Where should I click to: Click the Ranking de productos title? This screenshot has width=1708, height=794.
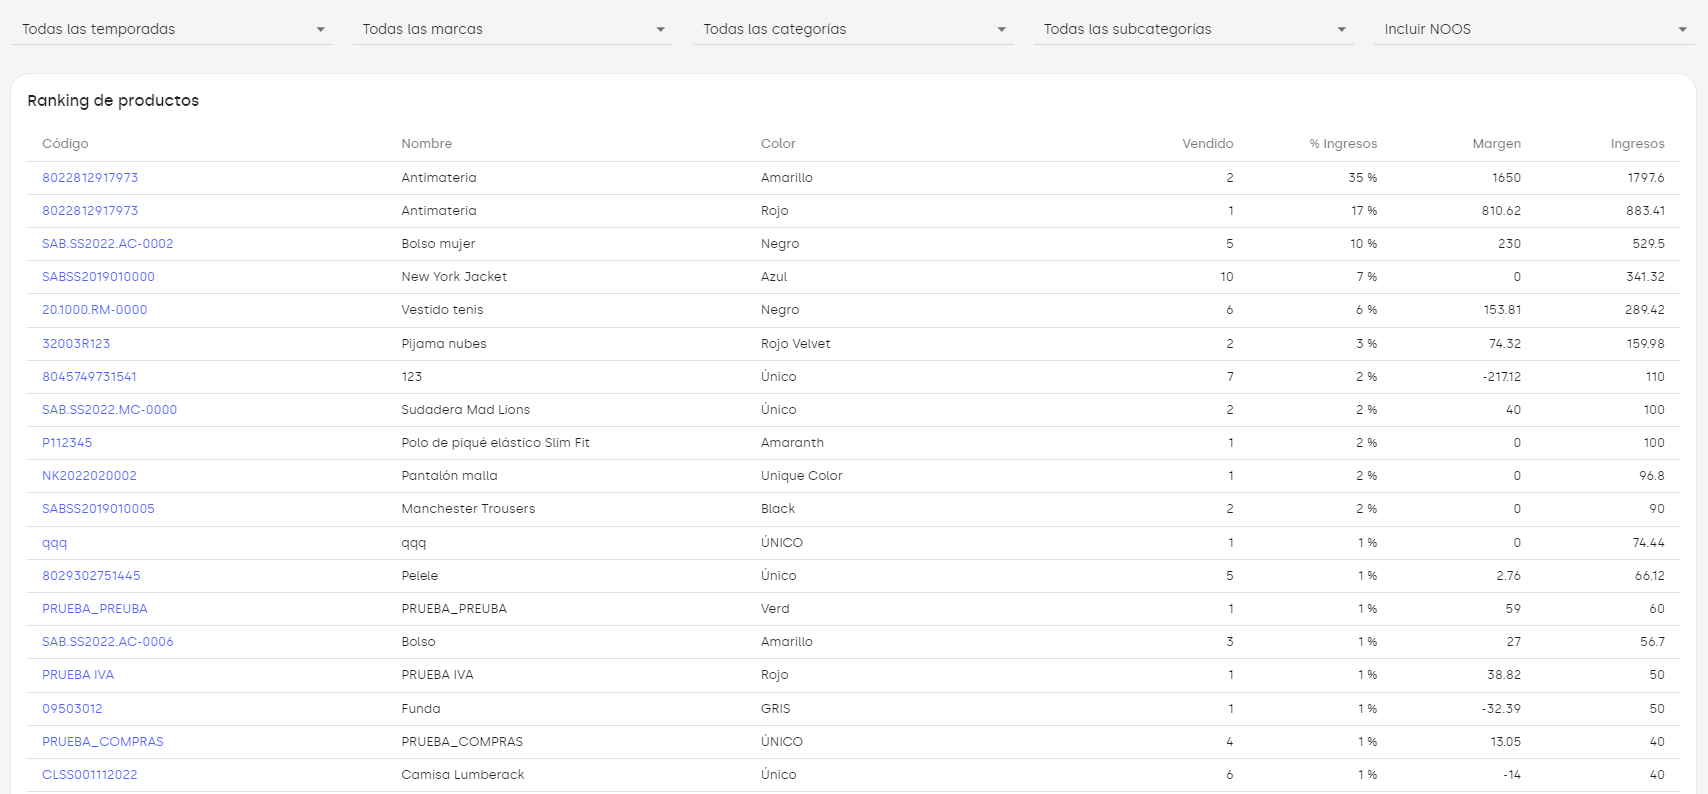[113, 100]
